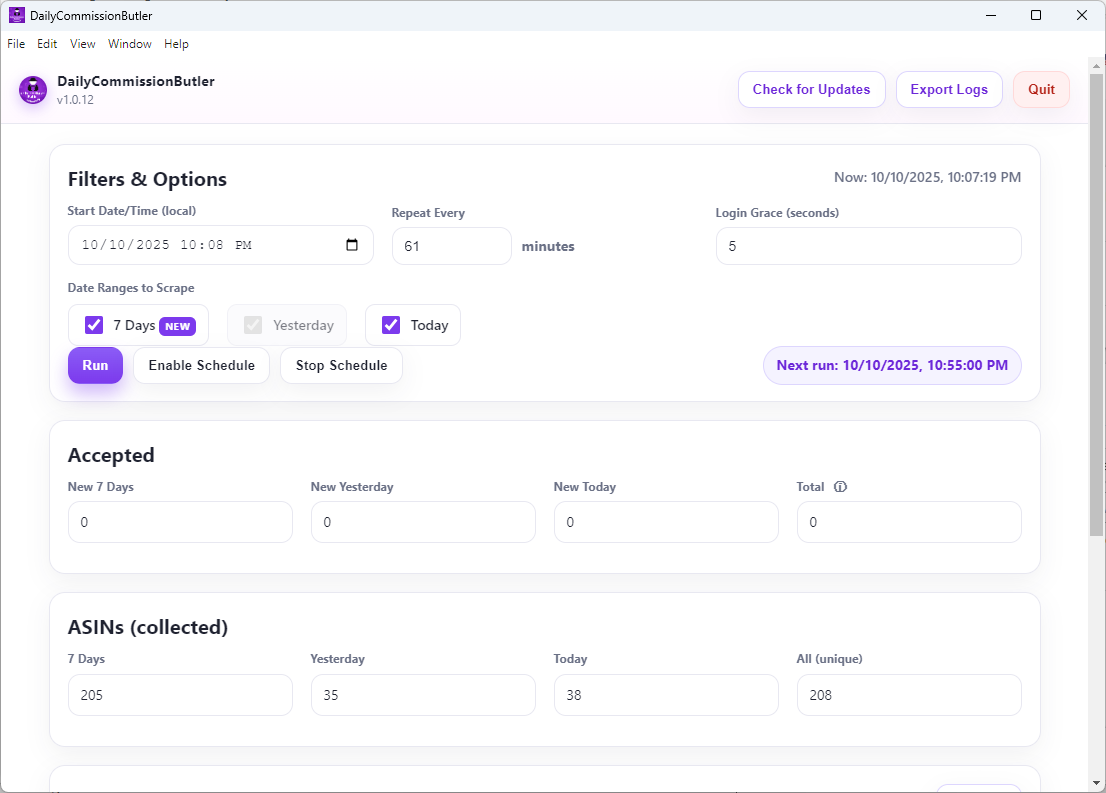The image size is (1106, 793).
Task: Open the Window menu
Action: point(130,44)
